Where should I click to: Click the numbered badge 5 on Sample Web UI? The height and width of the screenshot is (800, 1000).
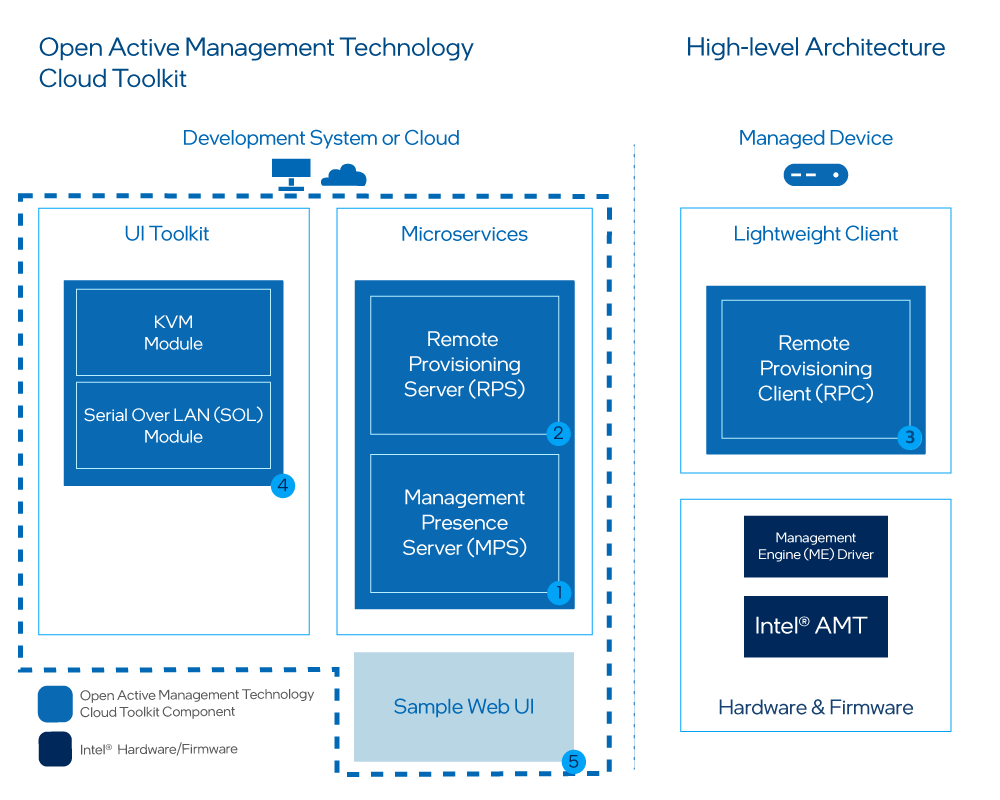(x=573, y=761)
